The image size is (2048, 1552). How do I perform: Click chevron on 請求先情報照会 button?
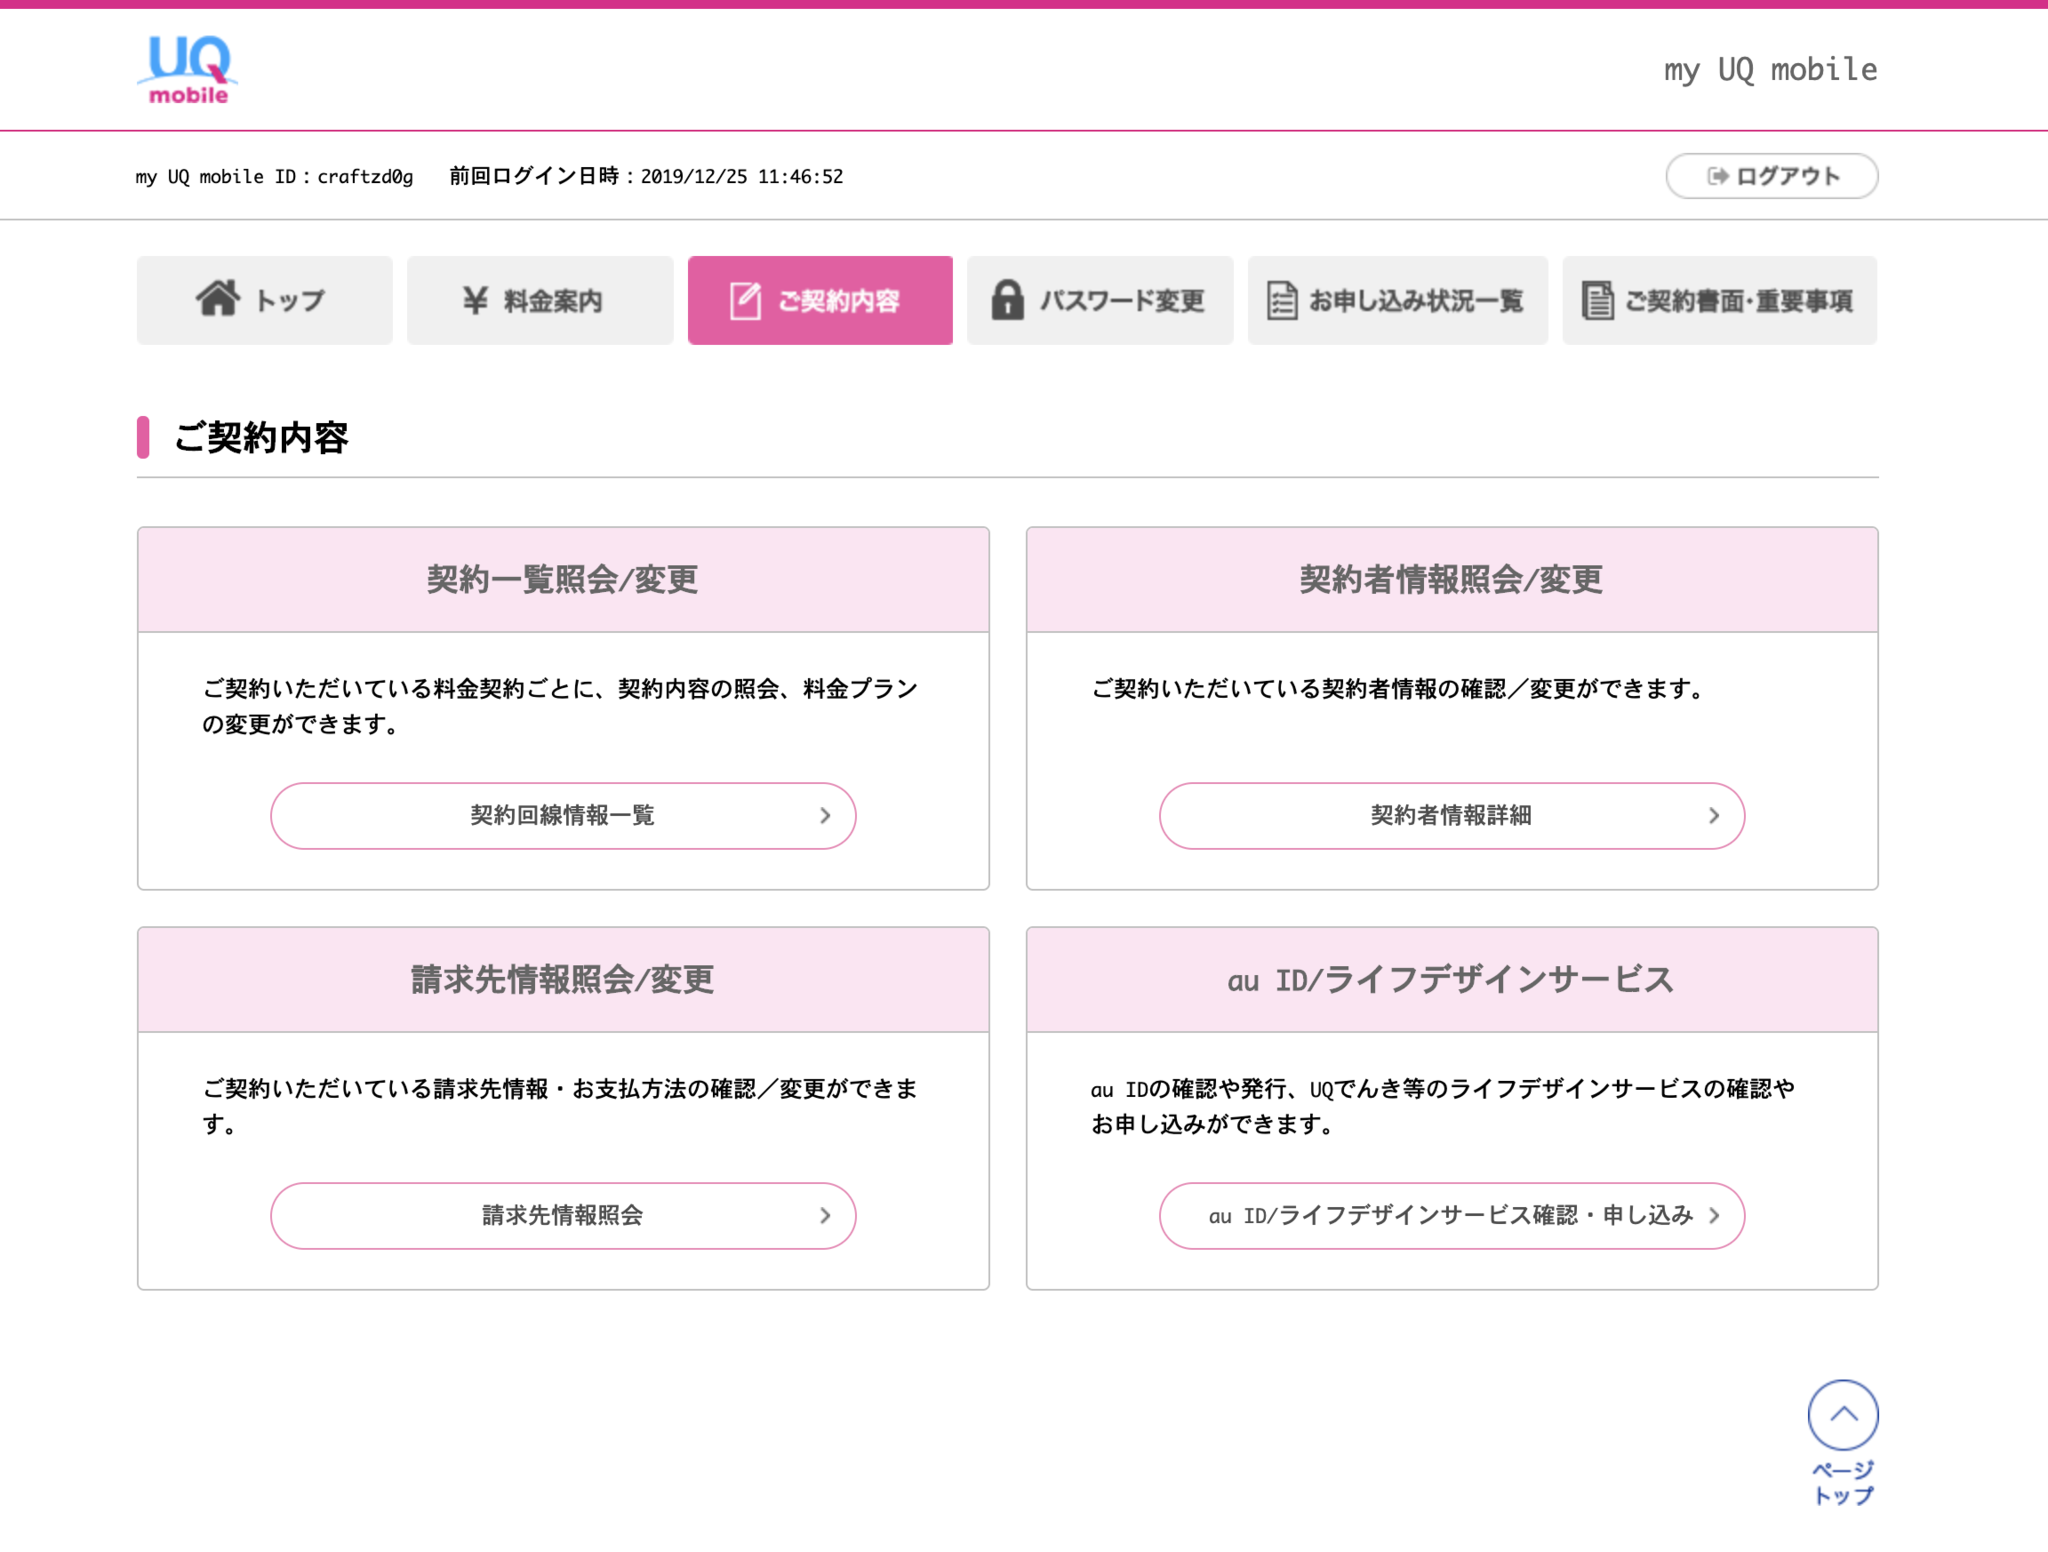825,1215
